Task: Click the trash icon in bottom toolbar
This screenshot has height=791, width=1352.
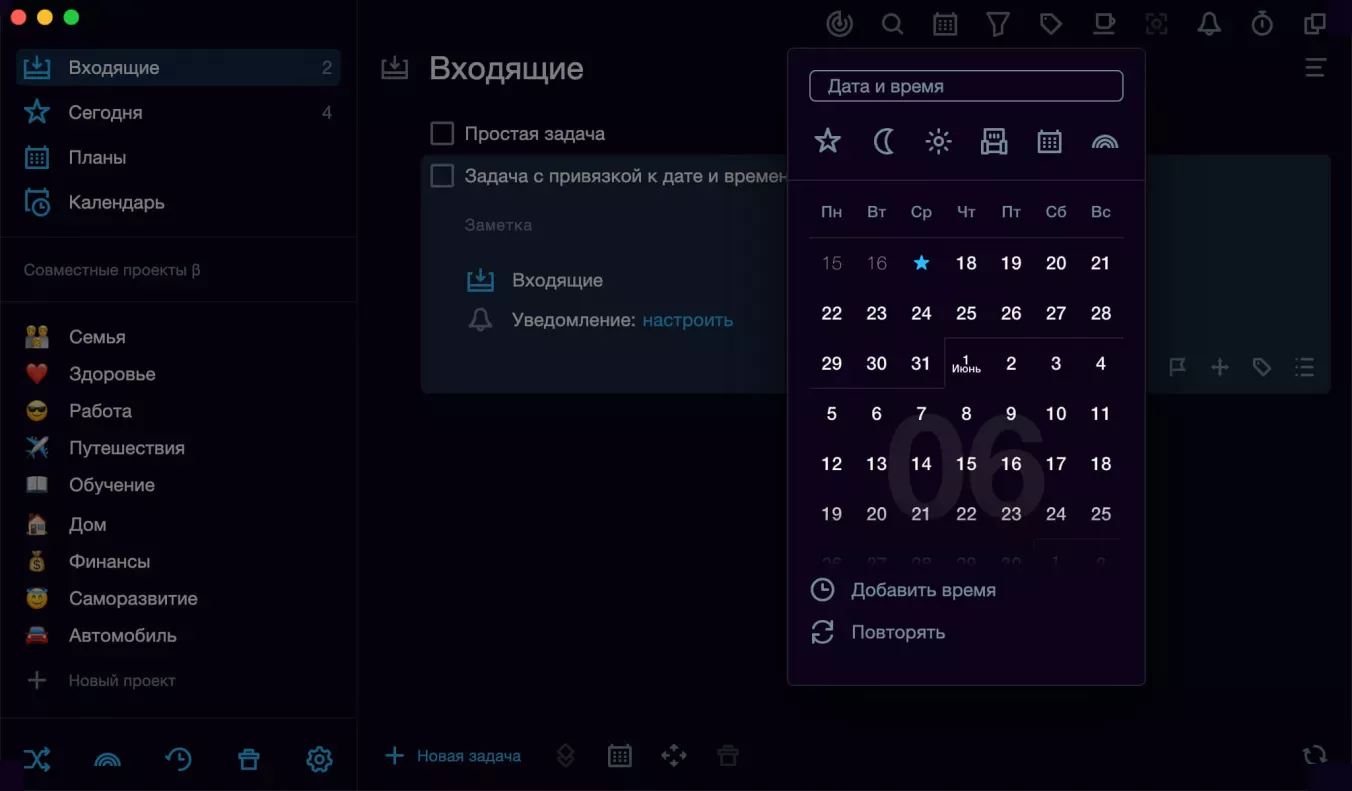Action: coord(728,756)
